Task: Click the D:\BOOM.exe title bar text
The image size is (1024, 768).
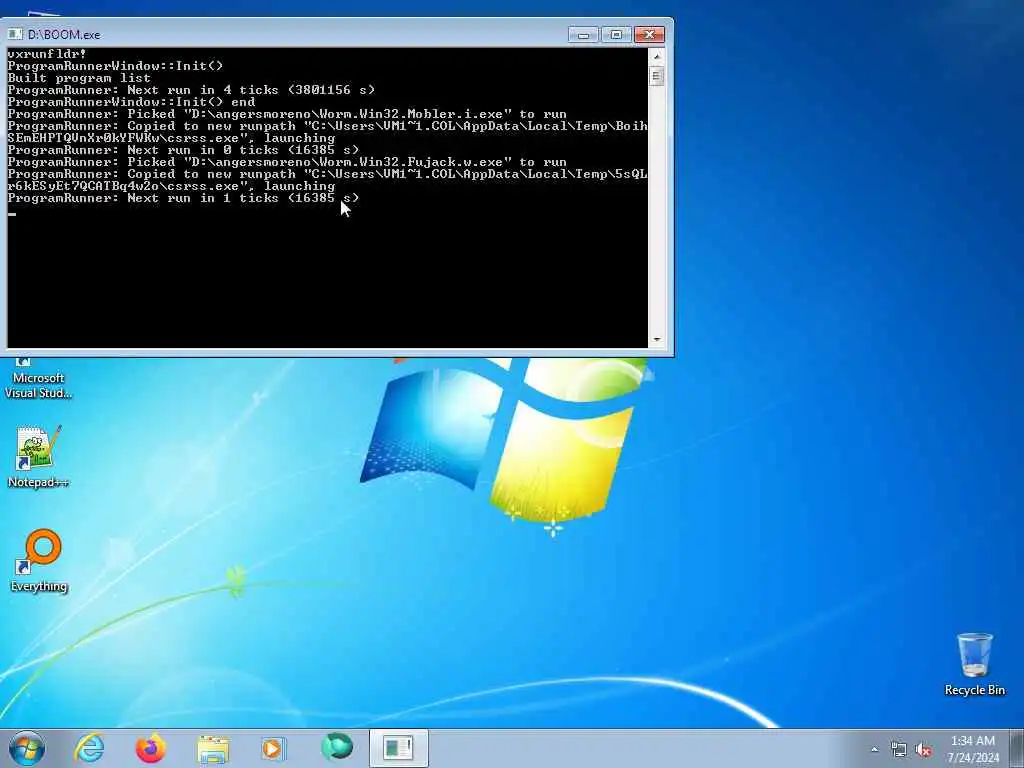Action: tap(64, 35)
